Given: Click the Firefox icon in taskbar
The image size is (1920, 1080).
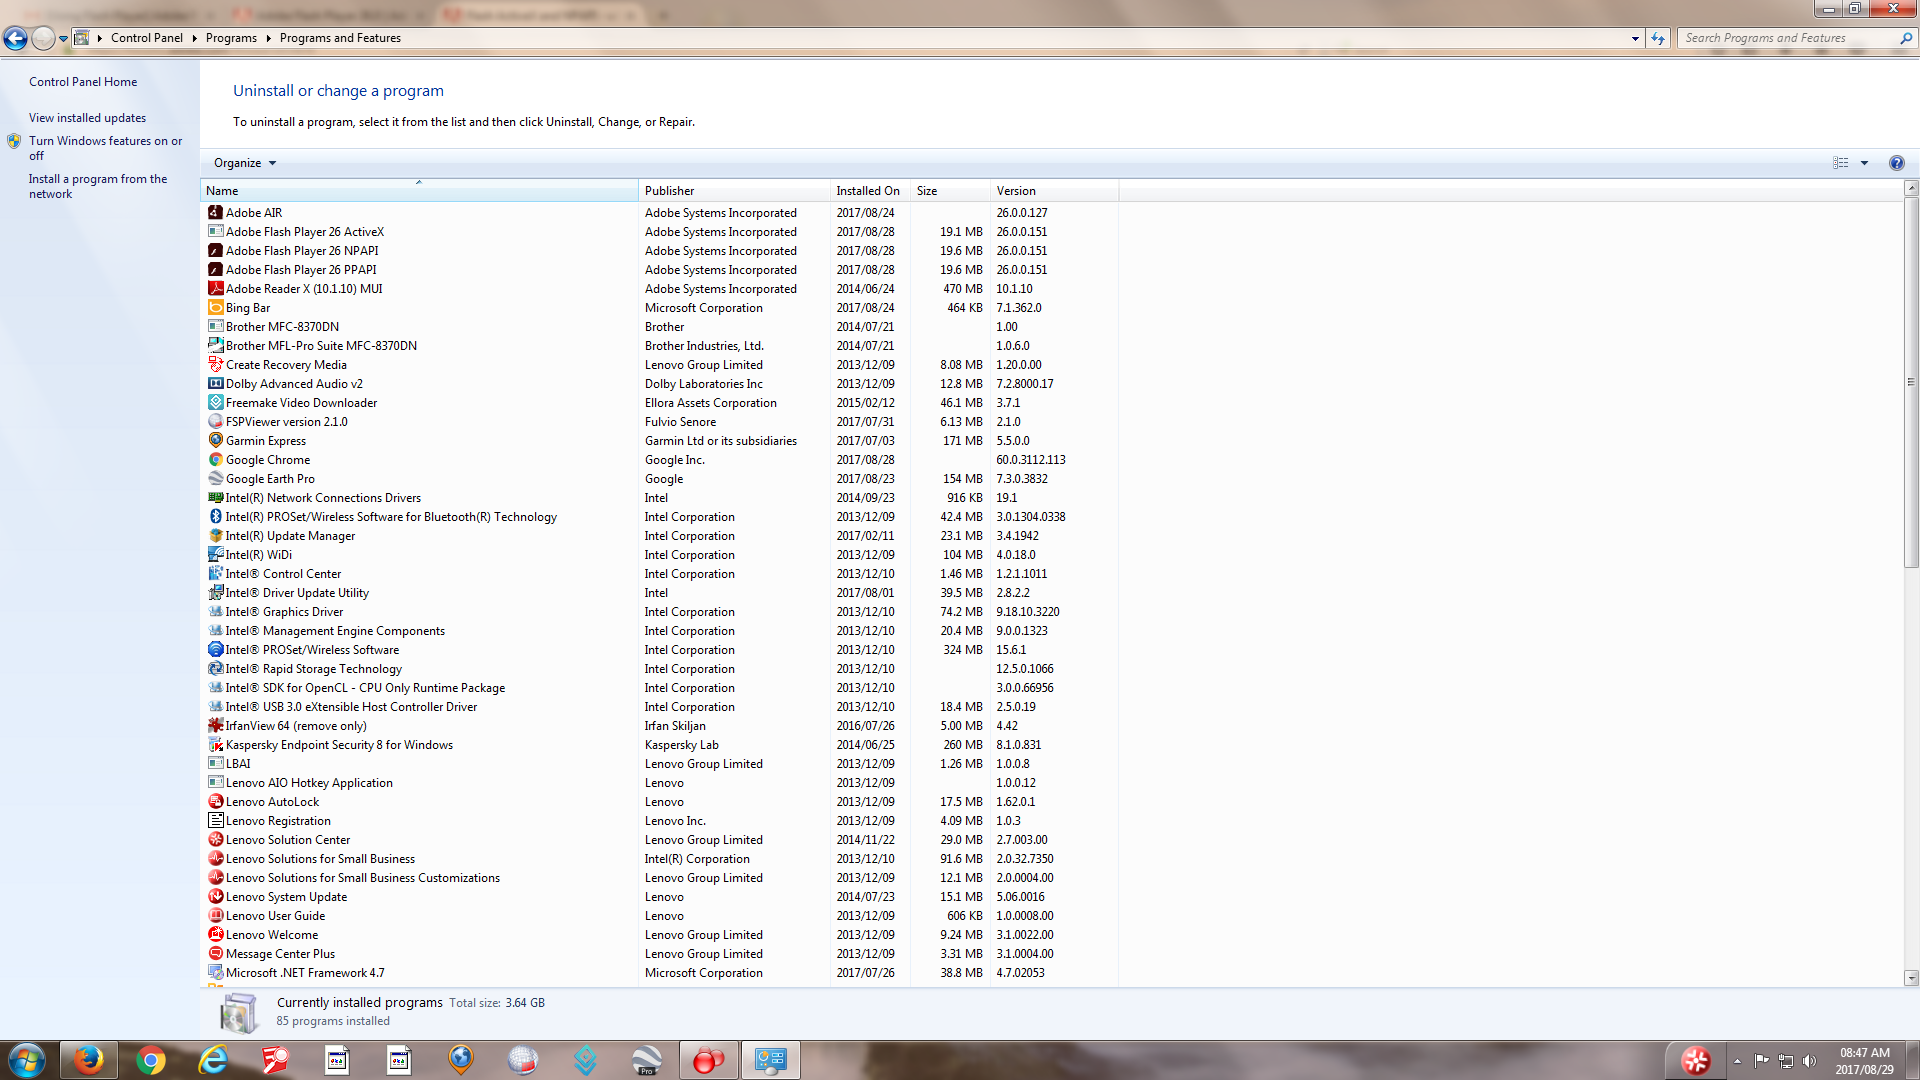Looking at the screenshot, I should [88, 1060].
